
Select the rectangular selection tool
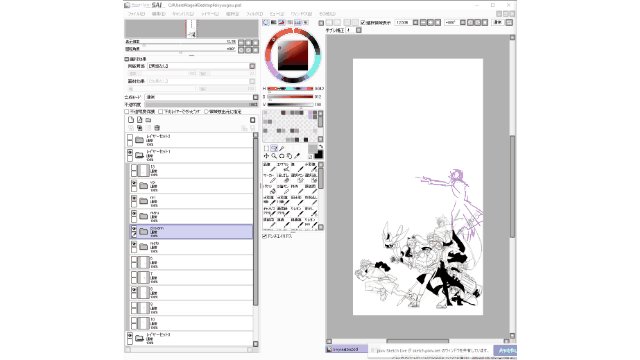coord(266,149)
